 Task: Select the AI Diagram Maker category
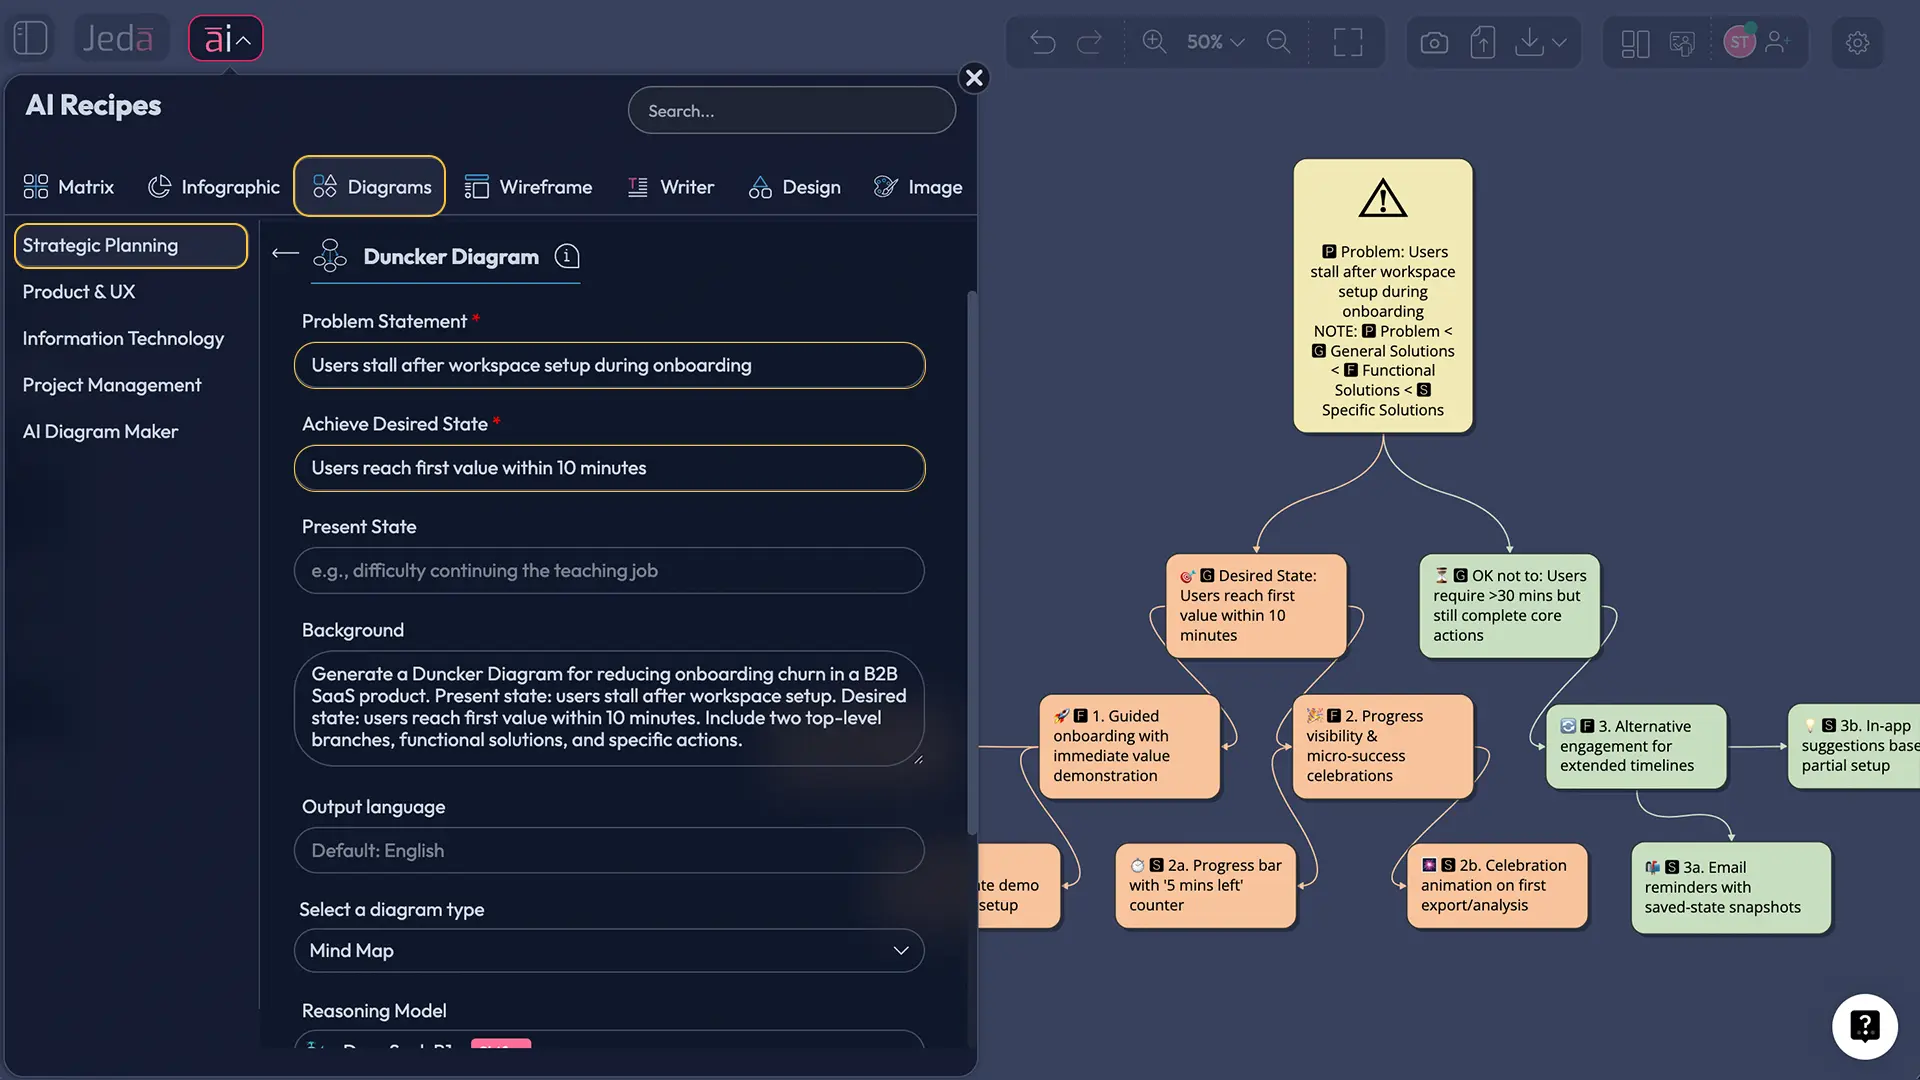pos(99,431)
